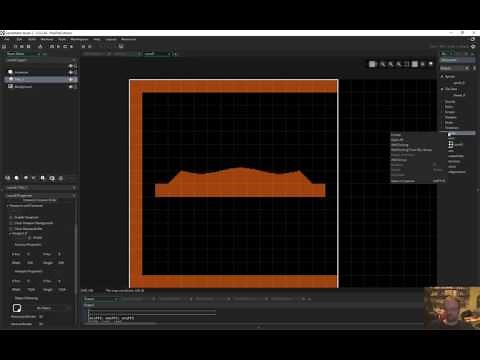Click Create New Tile Layer icon
The image size is (480, 360).
(25, 178)
